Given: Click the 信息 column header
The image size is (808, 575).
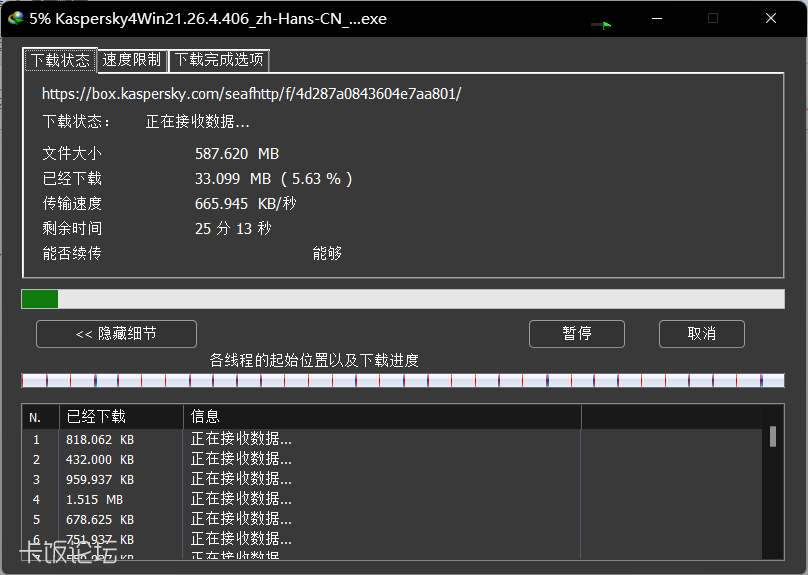Looking at the screenshot, I should (x=382, y=417).
